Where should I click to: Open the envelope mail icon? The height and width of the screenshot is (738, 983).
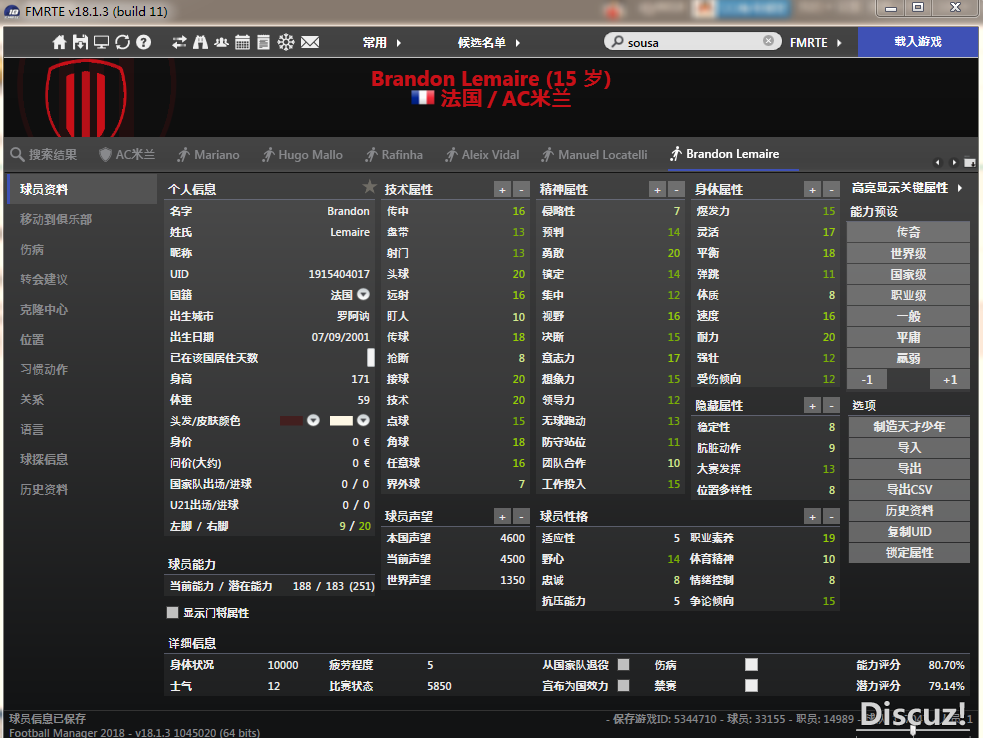[x=310, y=42]
